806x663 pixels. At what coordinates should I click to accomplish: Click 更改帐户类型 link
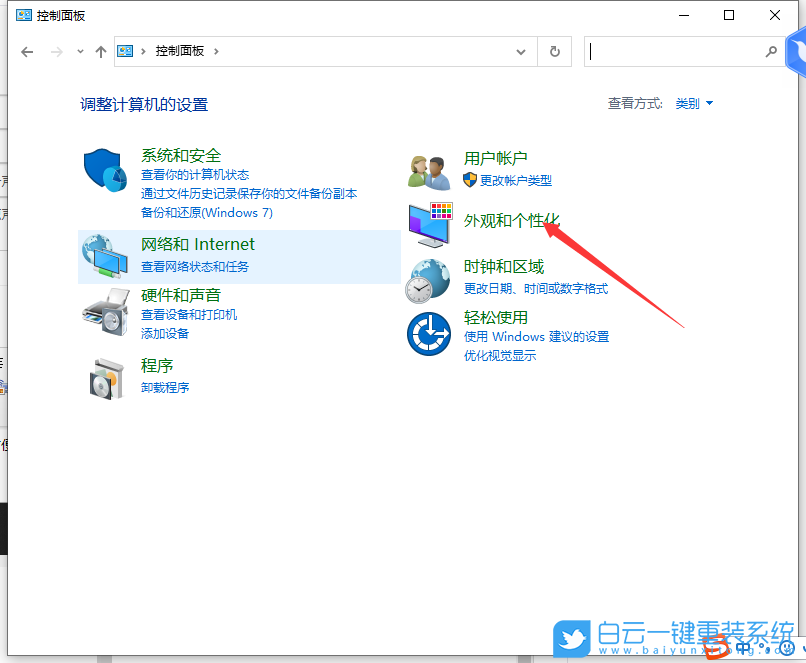coord(519,179)
